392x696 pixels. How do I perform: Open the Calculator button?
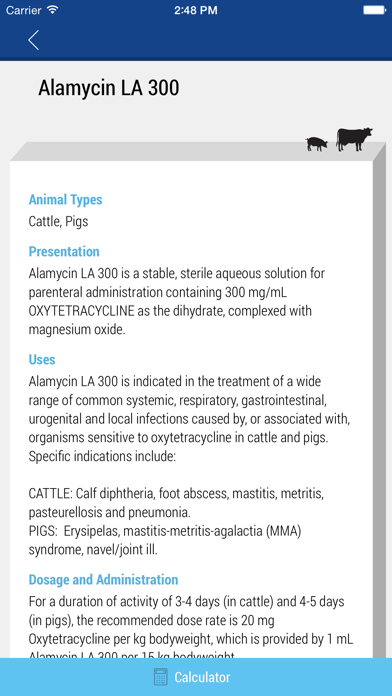(x=196, y=677)
